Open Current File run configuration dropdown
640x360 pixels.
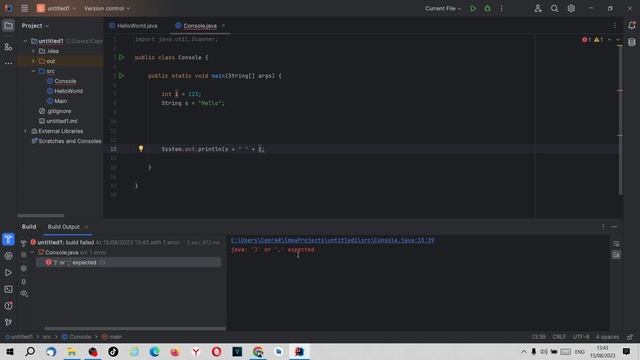(443, 8)
